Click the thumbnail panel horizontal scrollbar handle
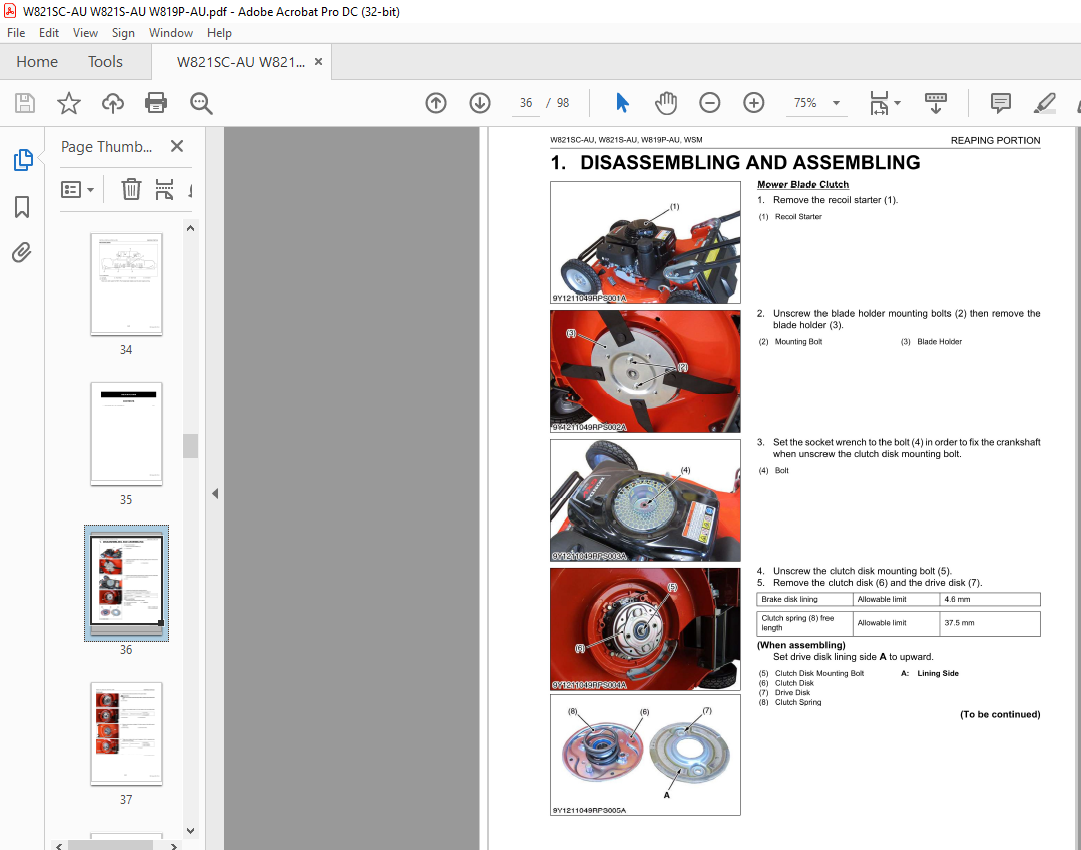The height and width of the screenshot is (850, 1081). coord(110,845)
